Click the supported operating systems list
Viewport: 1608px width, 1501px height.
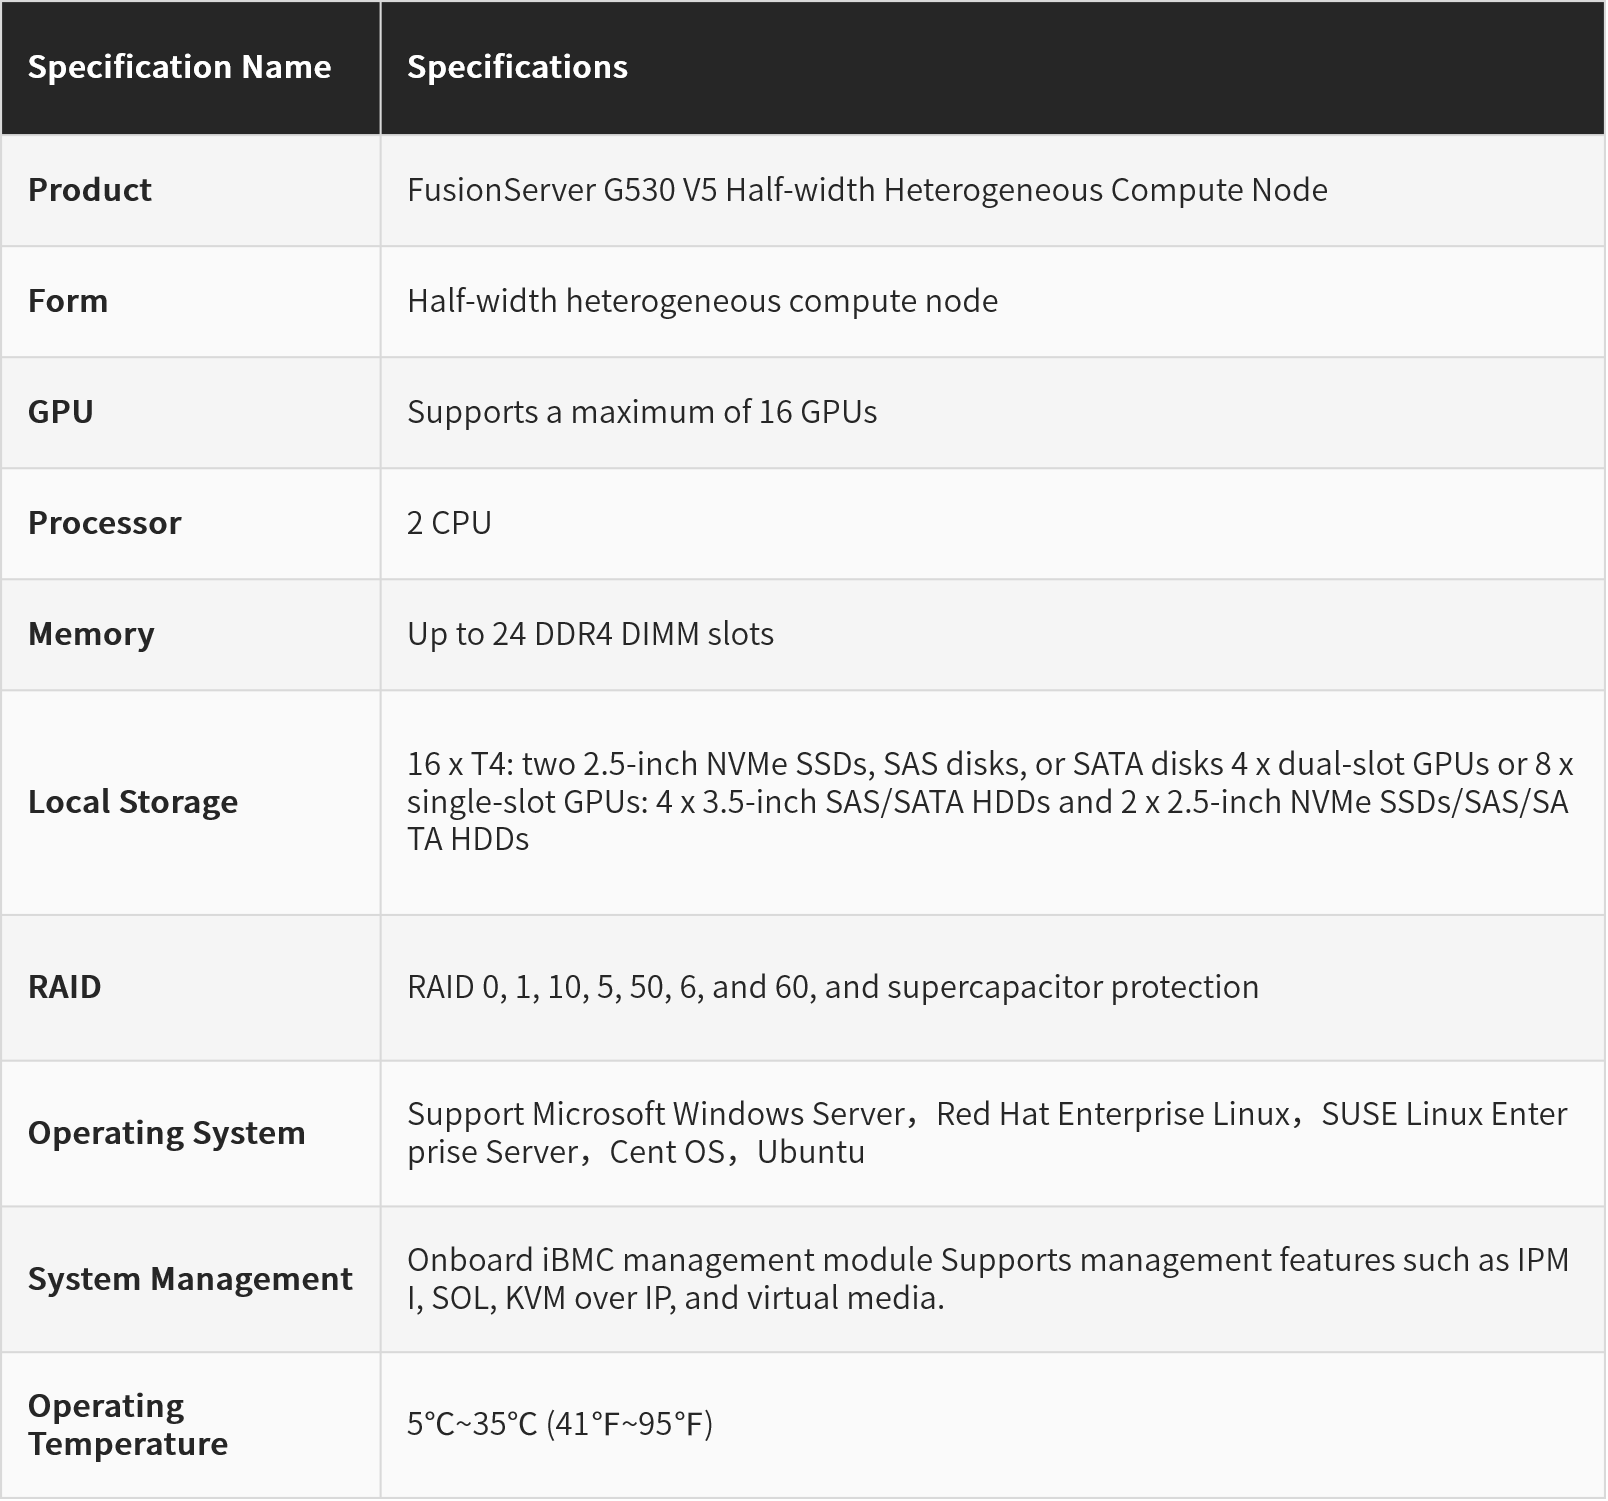986,1133
